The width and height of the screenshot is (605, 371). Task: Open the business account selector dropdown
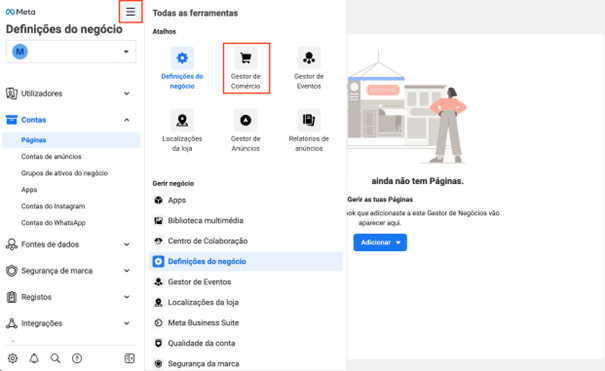click(71, 52)
